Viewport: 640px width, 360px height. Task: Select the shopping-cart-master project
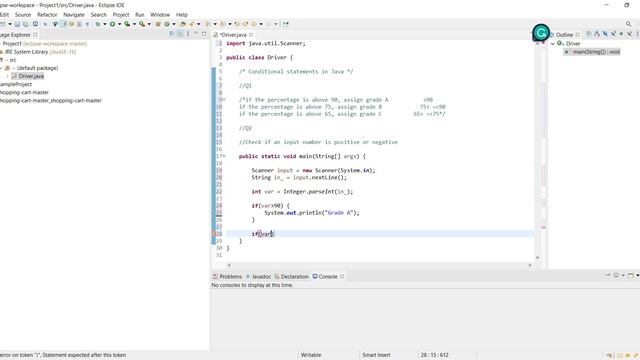24,92
